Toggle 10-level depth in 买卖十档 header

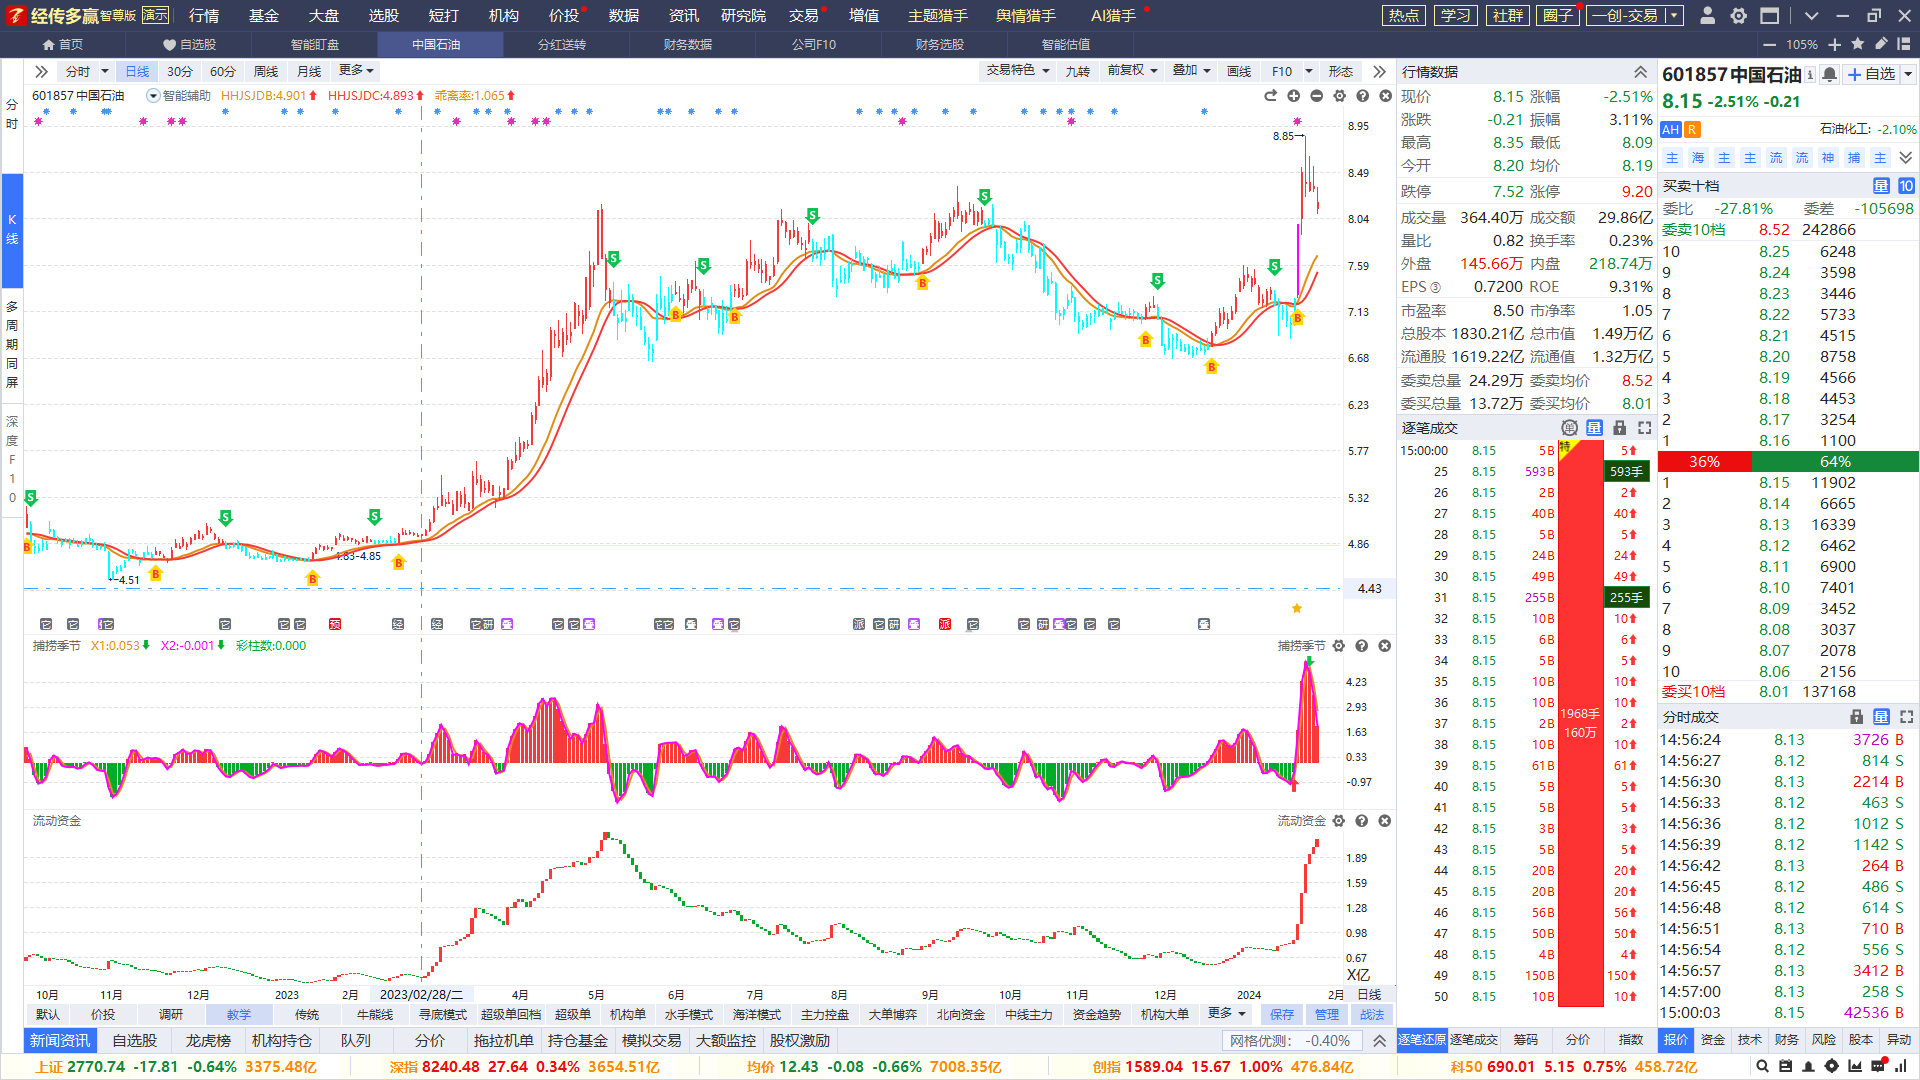1906,186
